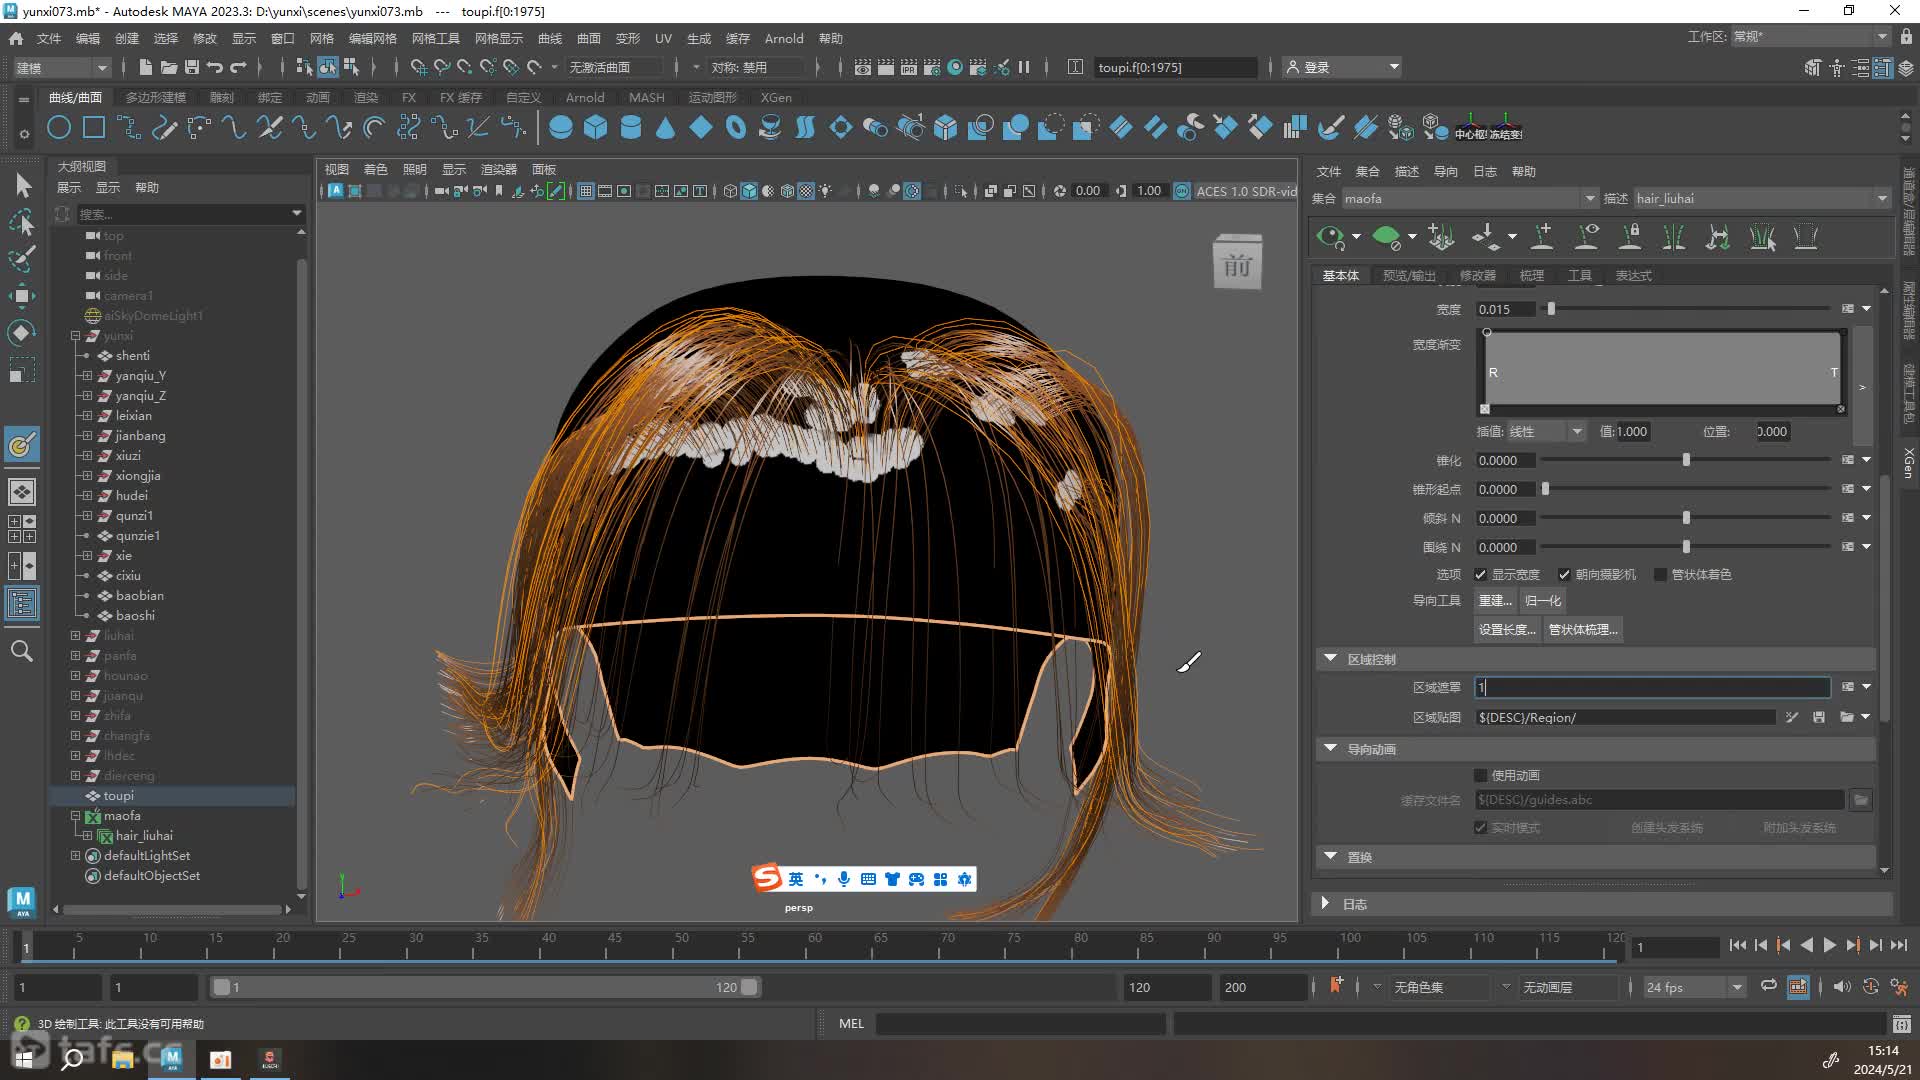
Task: Open the 建模 menu set dropdown
Action: 62,67
